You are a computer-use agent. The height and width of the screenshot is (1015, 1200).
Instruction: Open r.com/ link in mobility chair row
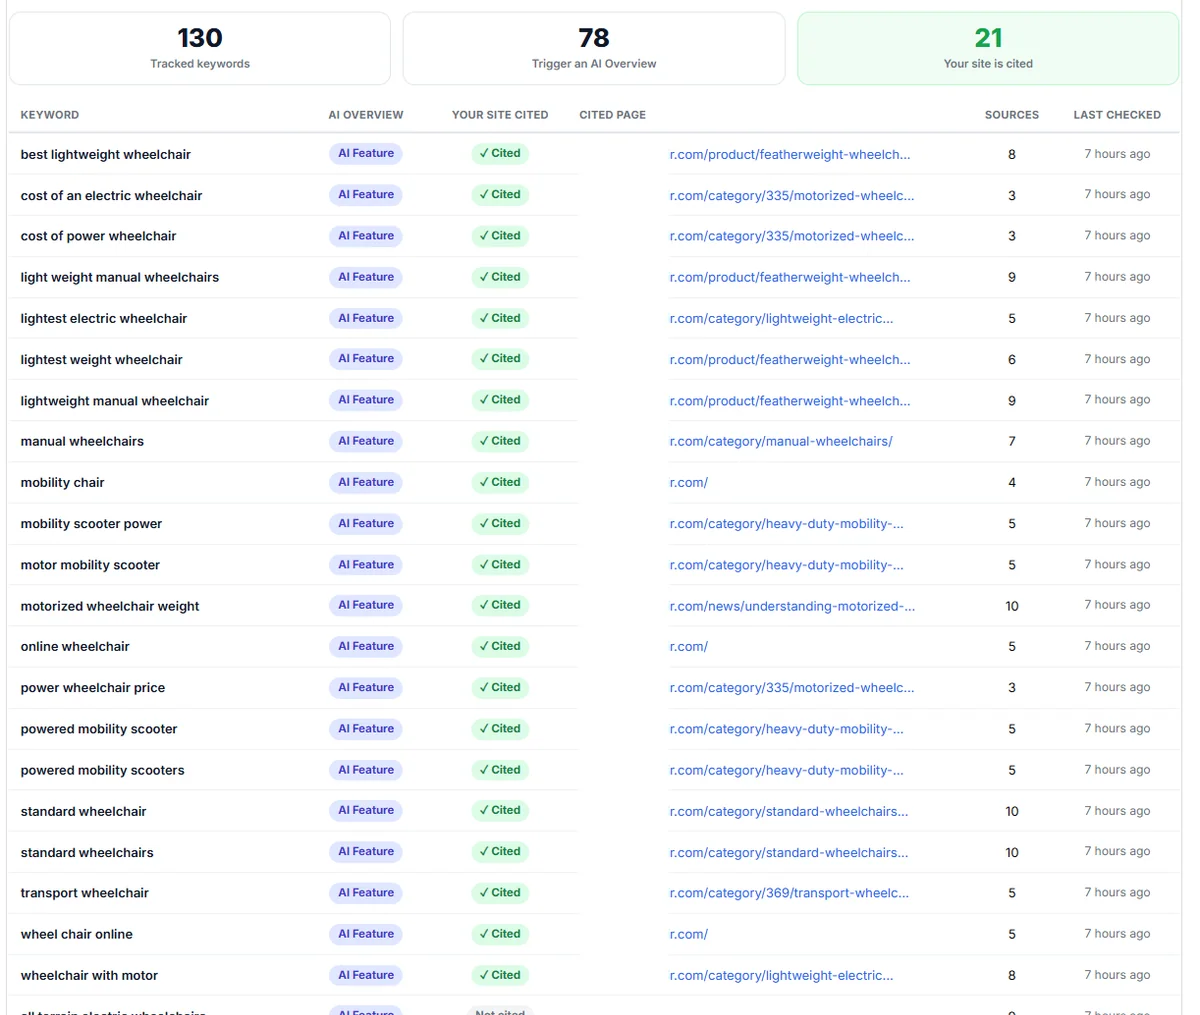[688, 482]
